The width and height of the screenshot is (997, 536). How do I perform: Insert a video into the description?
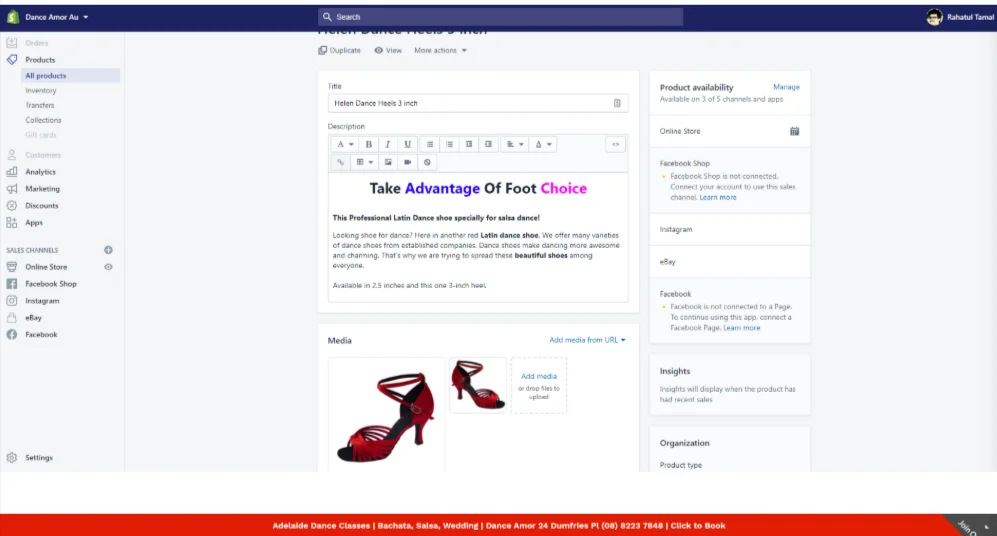click(x=408, y=162)
